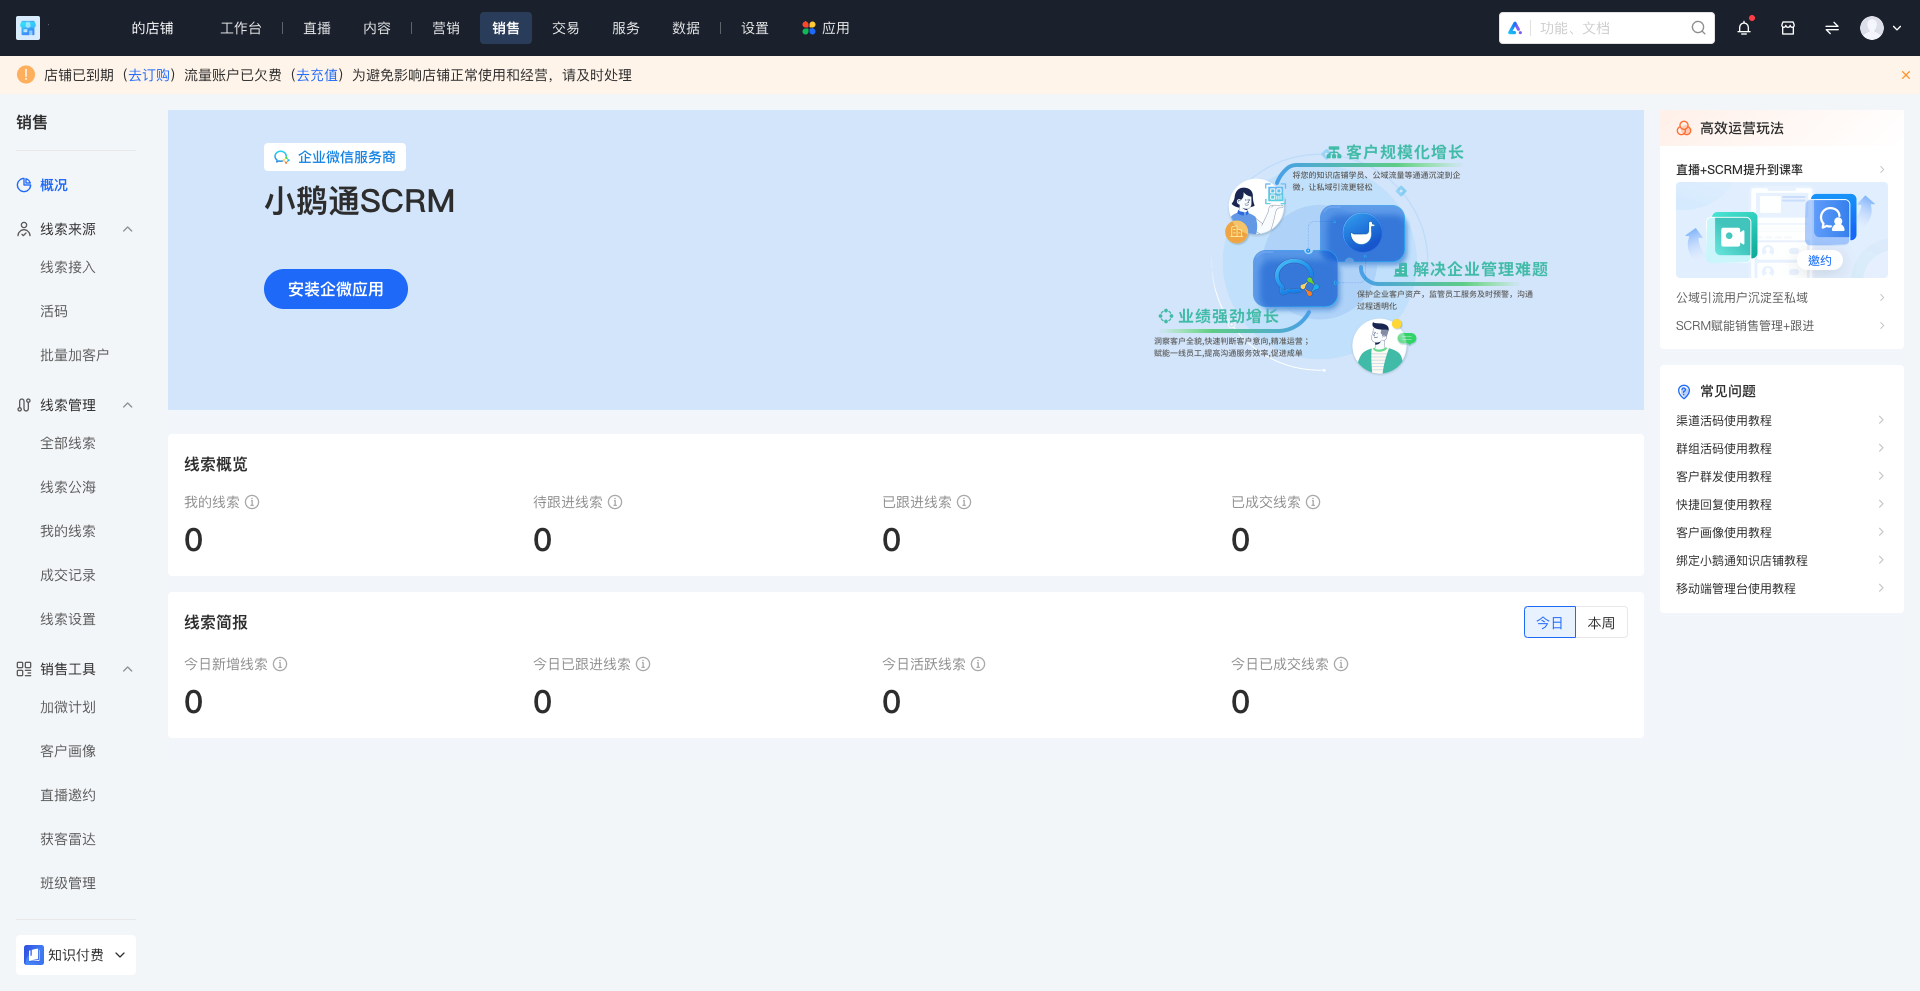1920x991 pixels.
Task: Open the 交易 top menu
Action: click(566, 28)
